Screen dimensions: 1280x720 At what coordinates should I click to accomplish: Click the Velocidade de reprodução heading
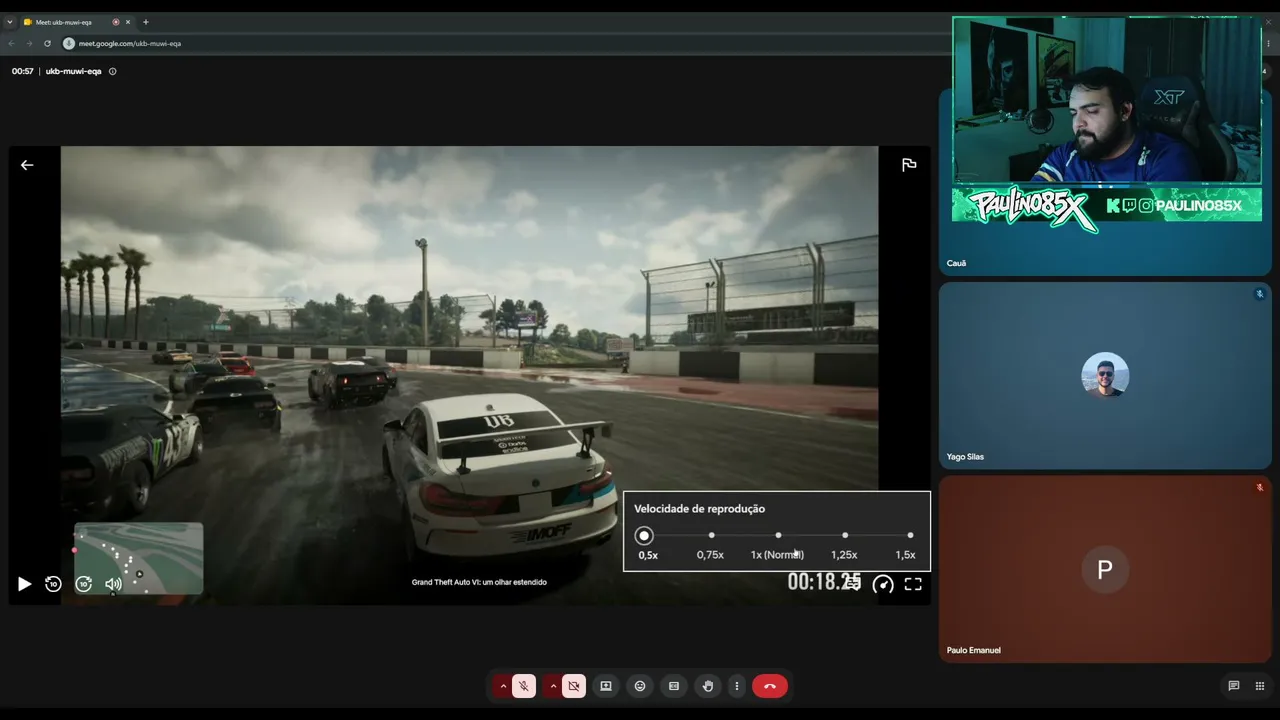click(x=699, y=509)
